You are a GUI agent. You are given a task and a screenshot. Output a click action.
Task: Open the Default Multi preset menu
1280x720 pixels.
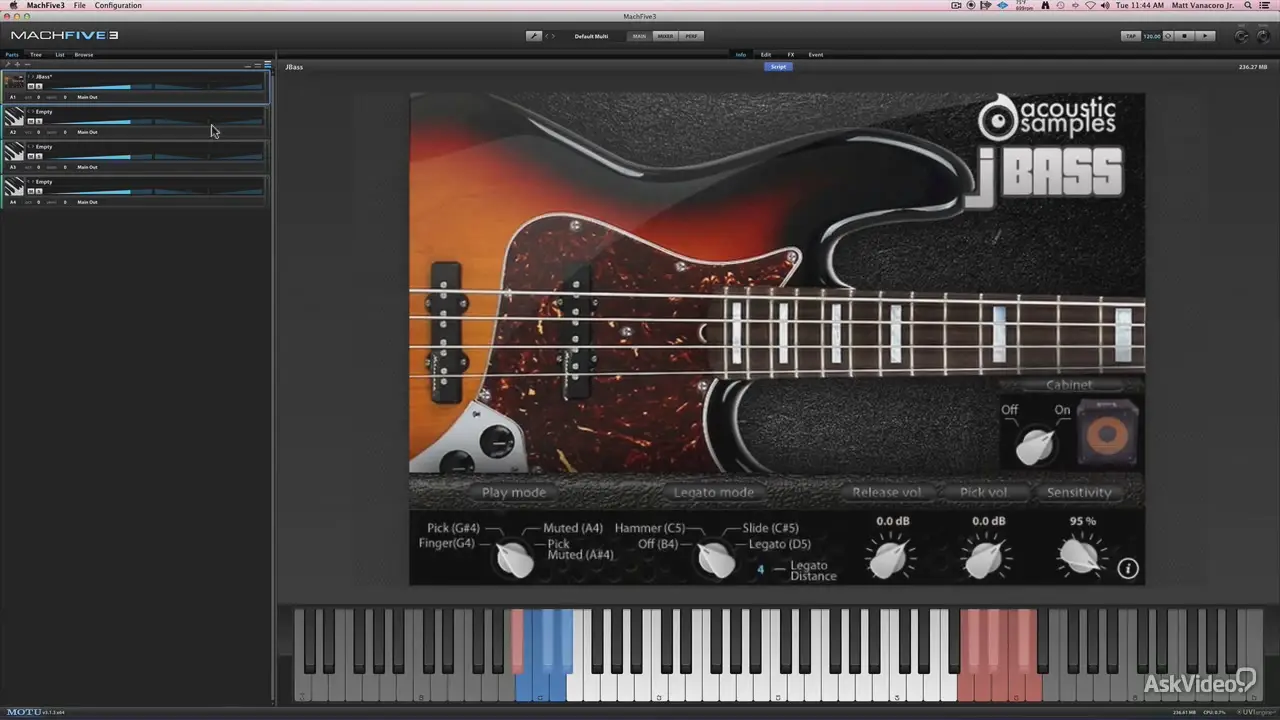tap(591, 36)
